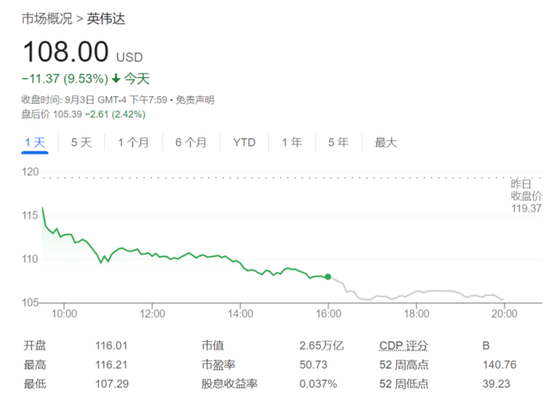
Task: Click the CDP 评分 label link
Action: 403,346
